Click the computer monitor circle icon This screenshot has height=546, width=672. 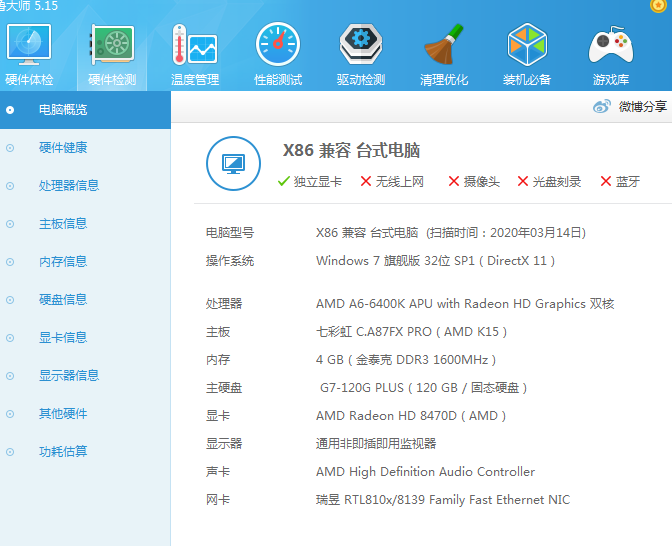[x=233, y=163]
